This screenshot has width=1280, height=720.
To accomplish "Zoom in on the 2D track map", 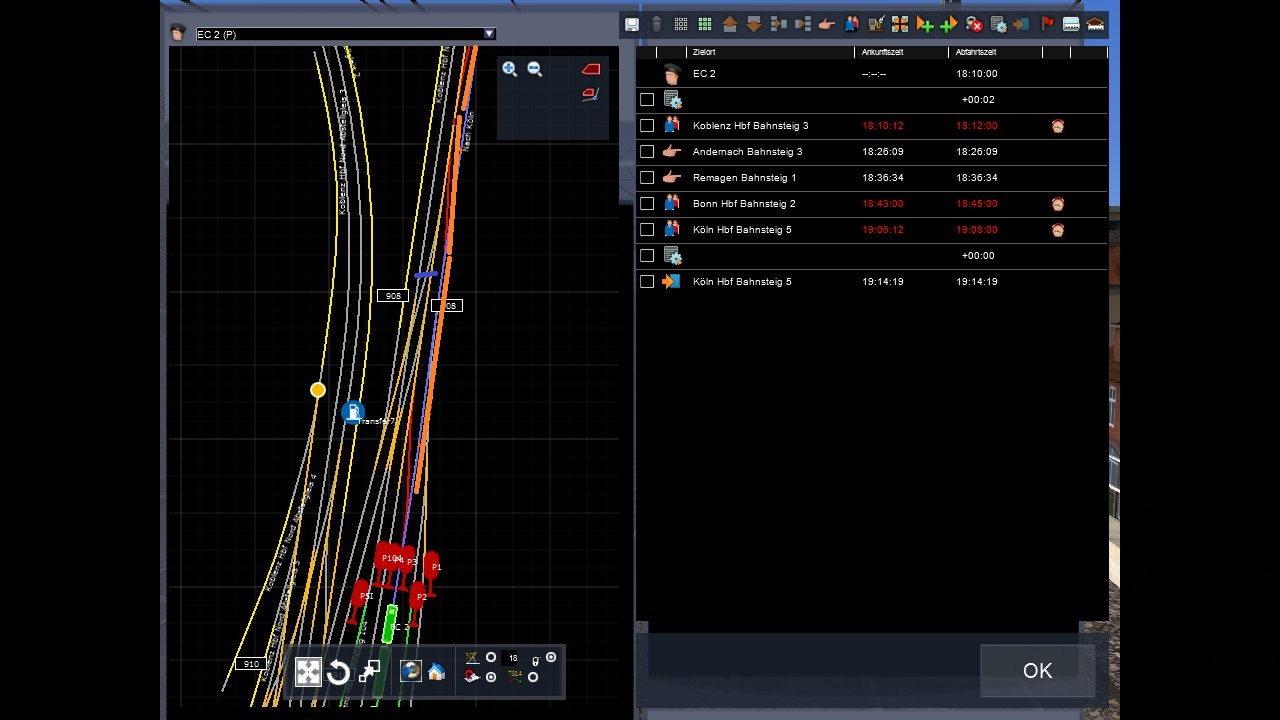I will coord(510,69).
